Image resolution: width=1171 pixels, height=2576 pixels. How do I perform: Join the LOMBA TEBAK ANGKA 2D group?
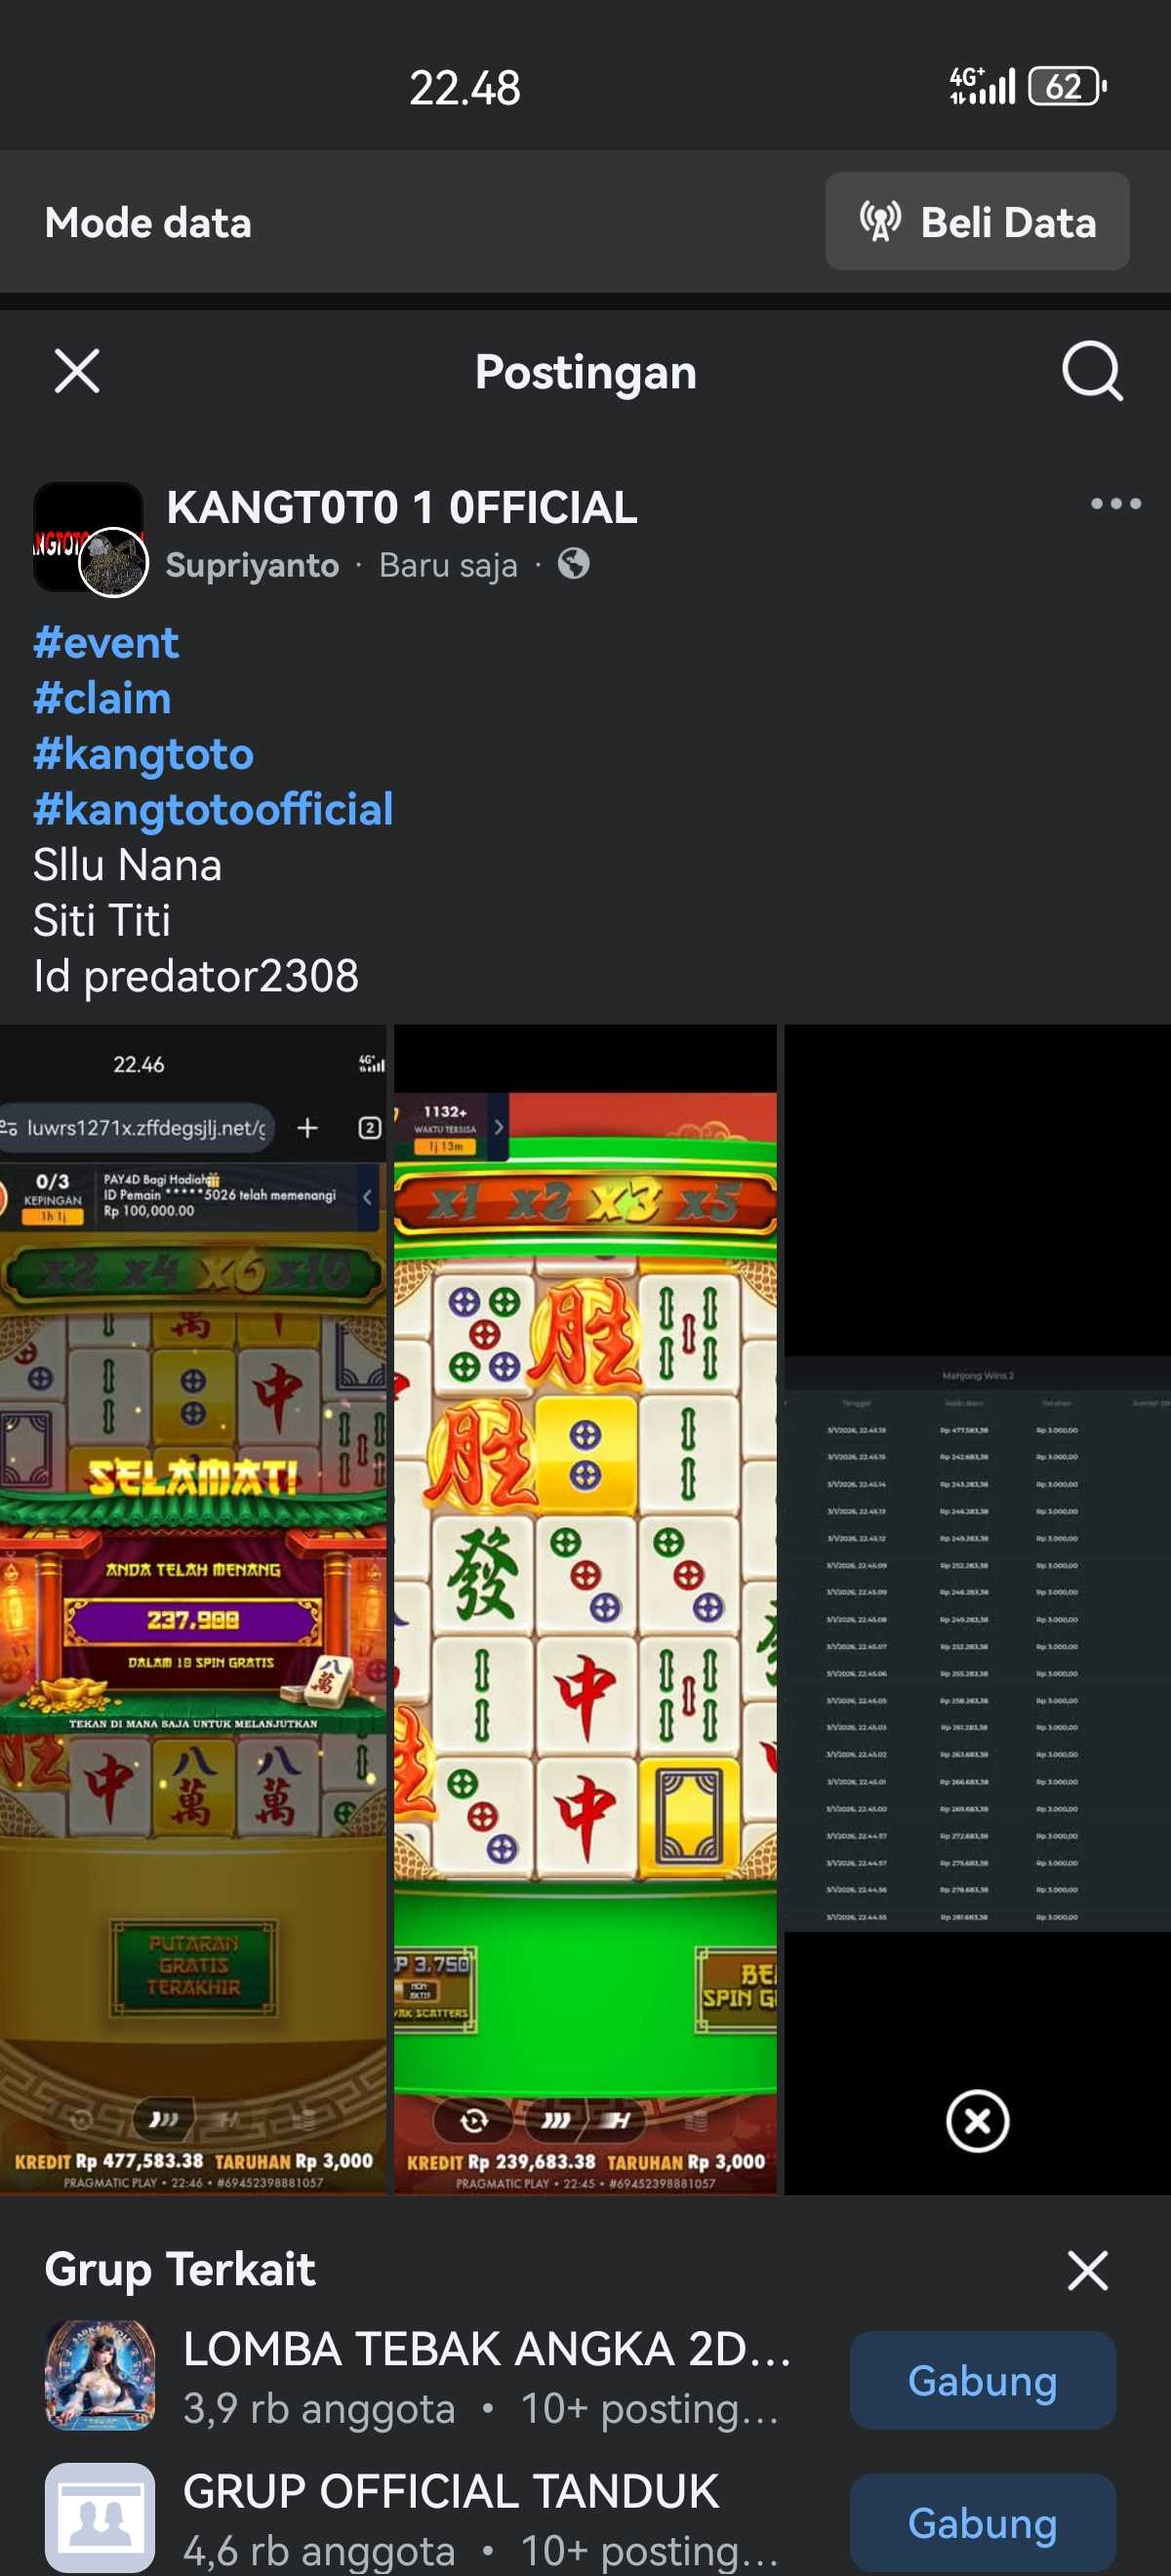(982, 2379)
